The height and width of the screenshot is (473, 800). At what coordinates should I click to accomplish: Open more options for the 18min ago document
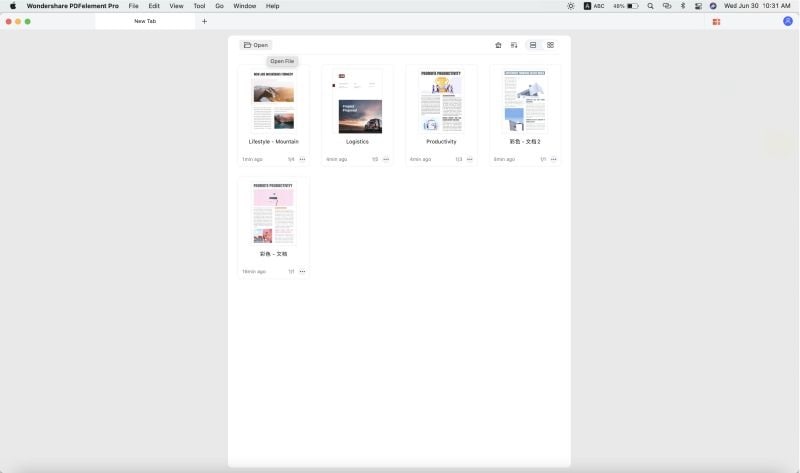[x=303, y=271]
